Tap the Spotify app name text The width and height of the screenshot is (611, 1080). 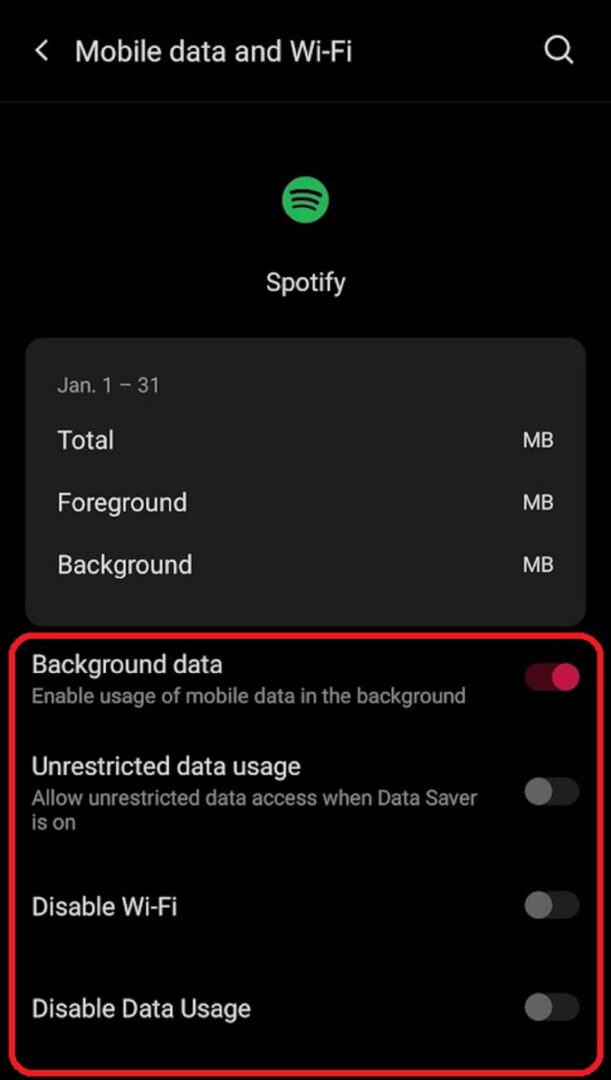click(305, 282)
